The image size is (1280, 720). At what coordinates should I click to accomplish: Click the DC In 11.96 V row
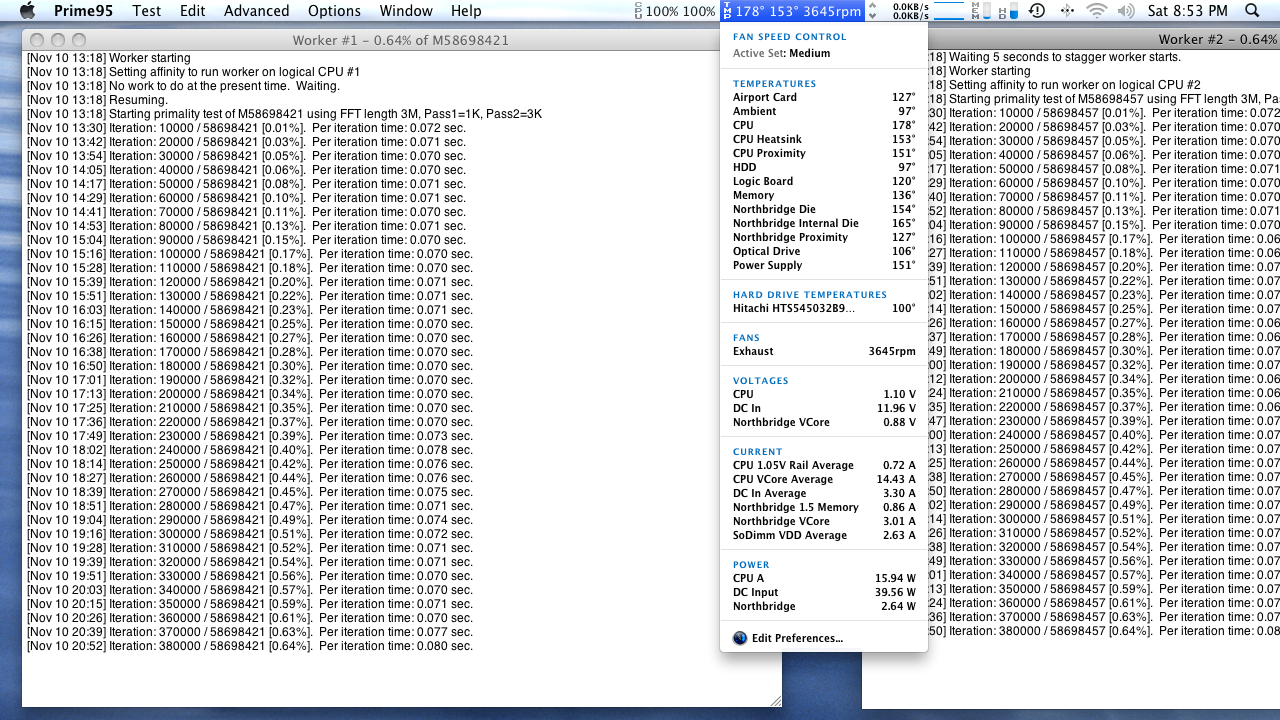click(824, 408)
